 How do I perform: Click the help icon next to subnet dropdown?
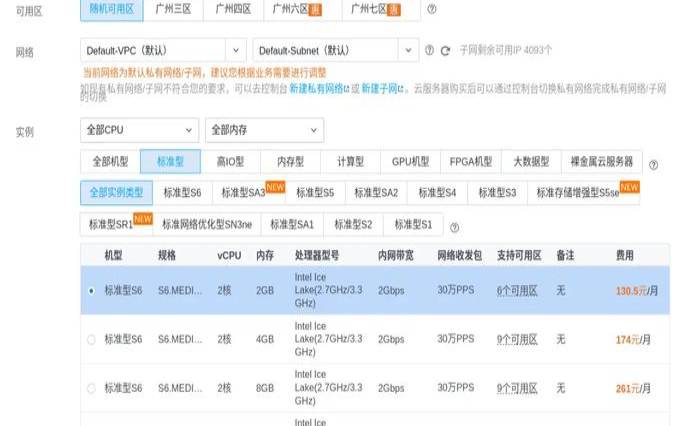pos(429,50)
